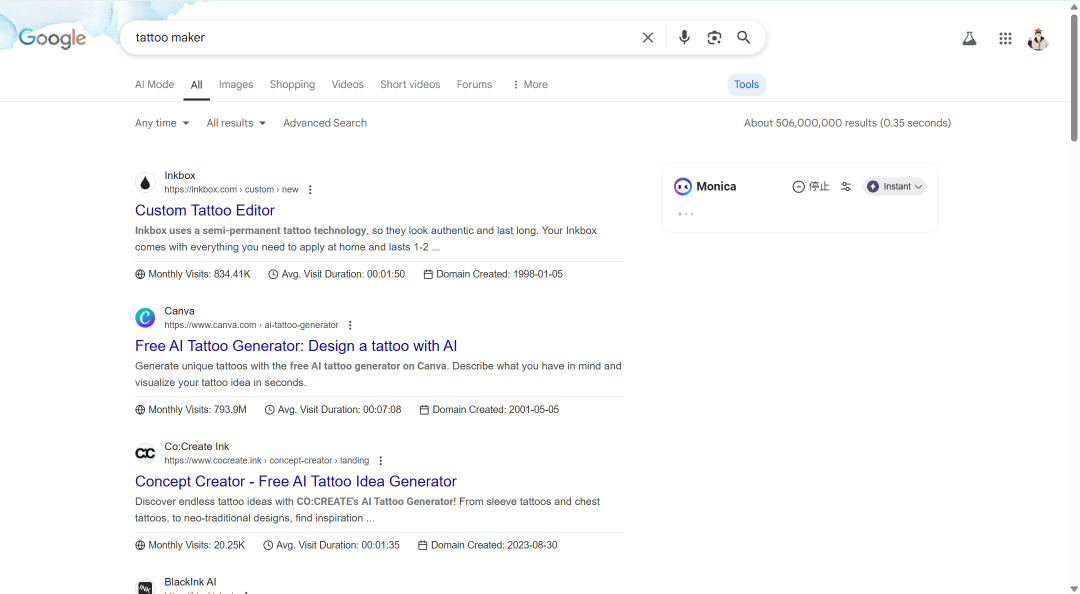Viewport: 1080px width, 594px height.
Task: Switch to Images tab
Action: point(236,84)
